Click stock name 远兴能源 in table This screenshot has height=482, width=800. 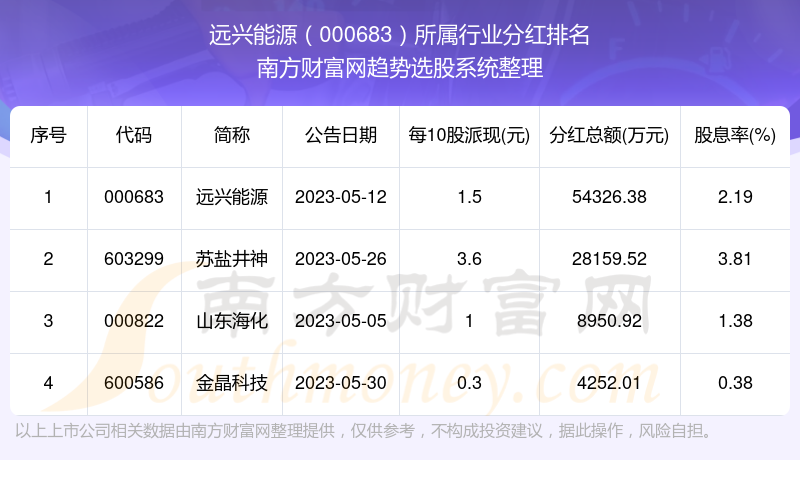pos(232,197)
